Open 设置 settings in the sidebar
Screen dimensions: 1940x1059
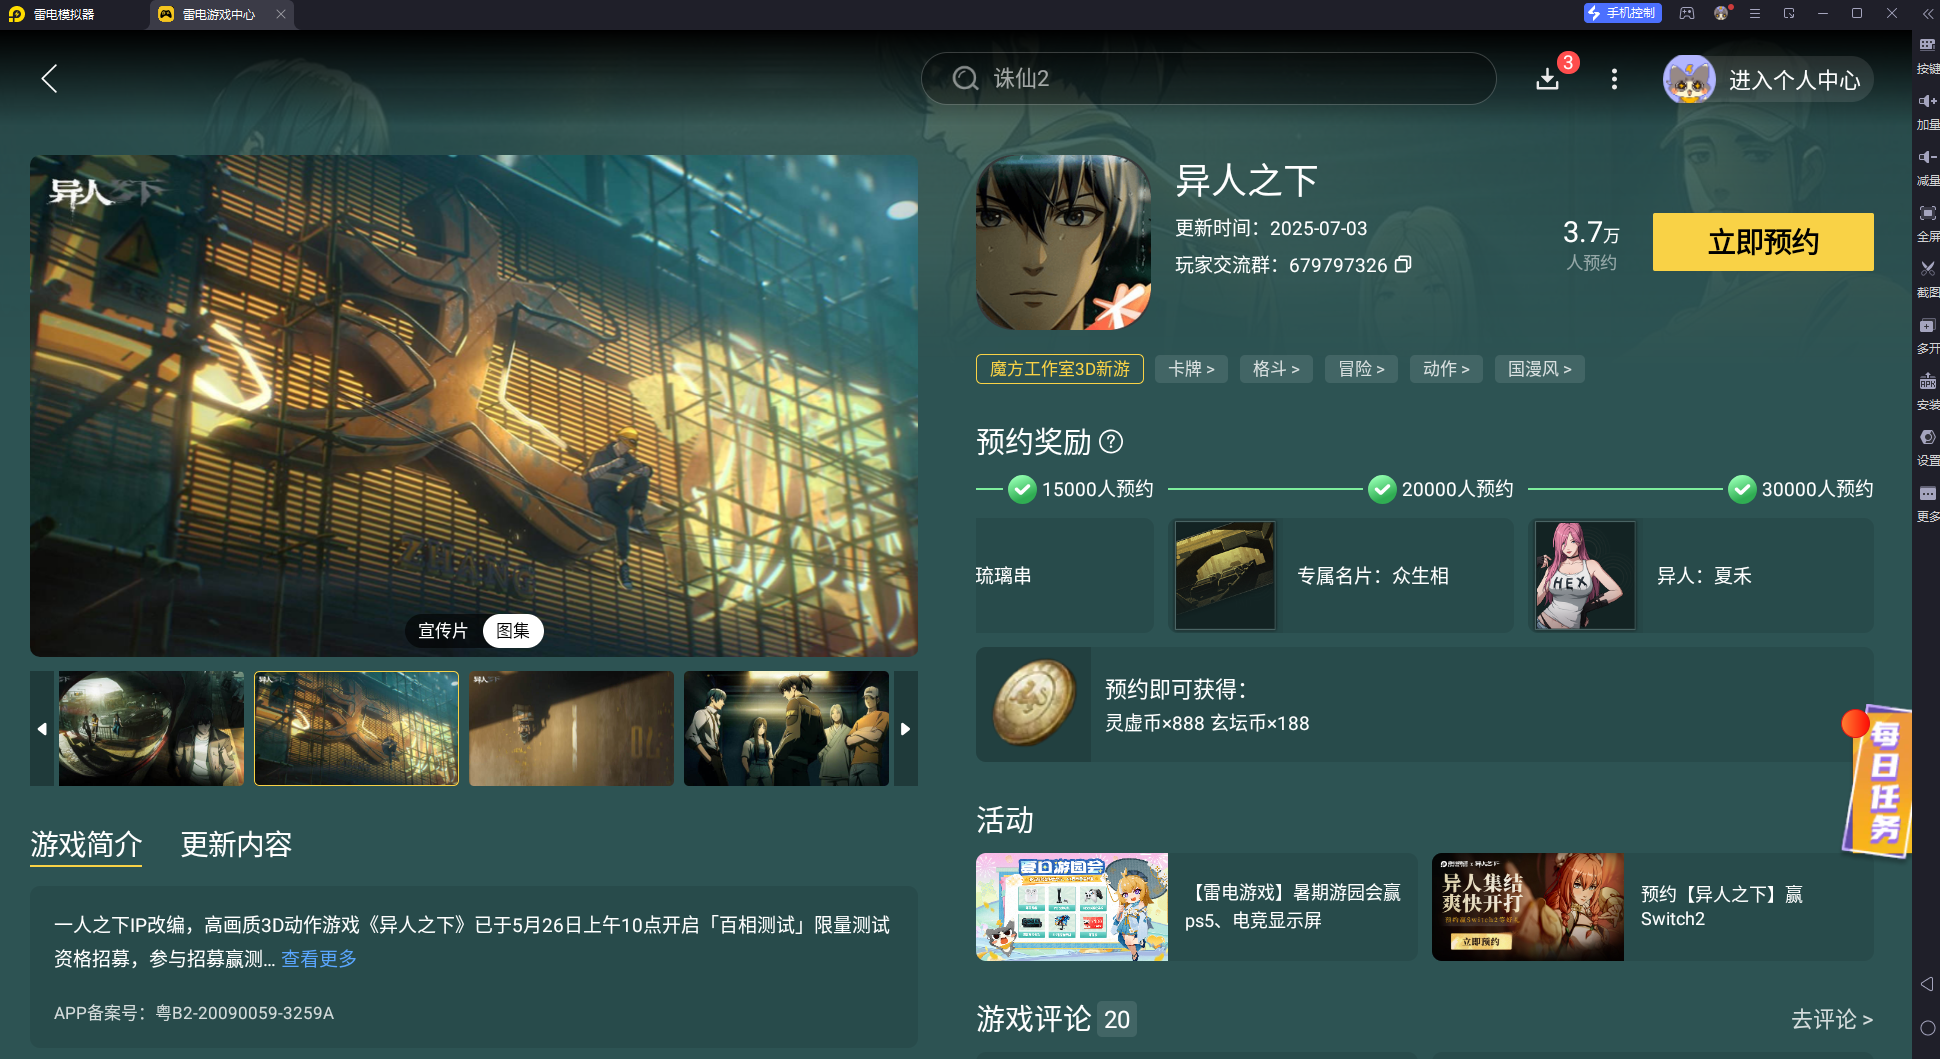[x=1927, y=446]
